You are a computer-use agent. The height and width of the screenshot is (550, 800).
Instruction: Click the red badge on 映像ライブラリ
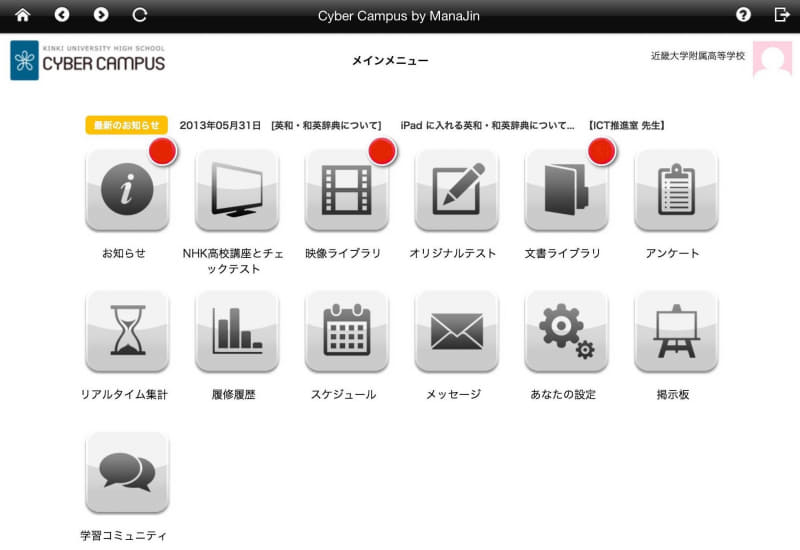[382, 152]
